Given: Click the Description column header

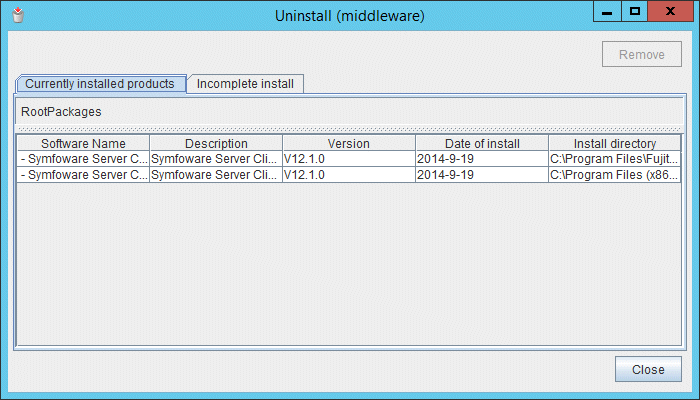Looking at the screenshot, I should pyautogui.click(x=216, y=144).
